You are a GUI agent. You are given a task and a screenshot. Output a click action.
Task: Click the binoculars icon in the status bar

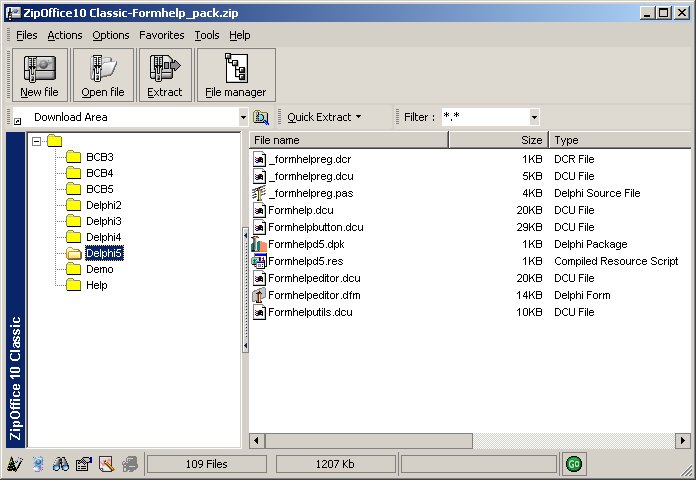(x=60, y=464)
